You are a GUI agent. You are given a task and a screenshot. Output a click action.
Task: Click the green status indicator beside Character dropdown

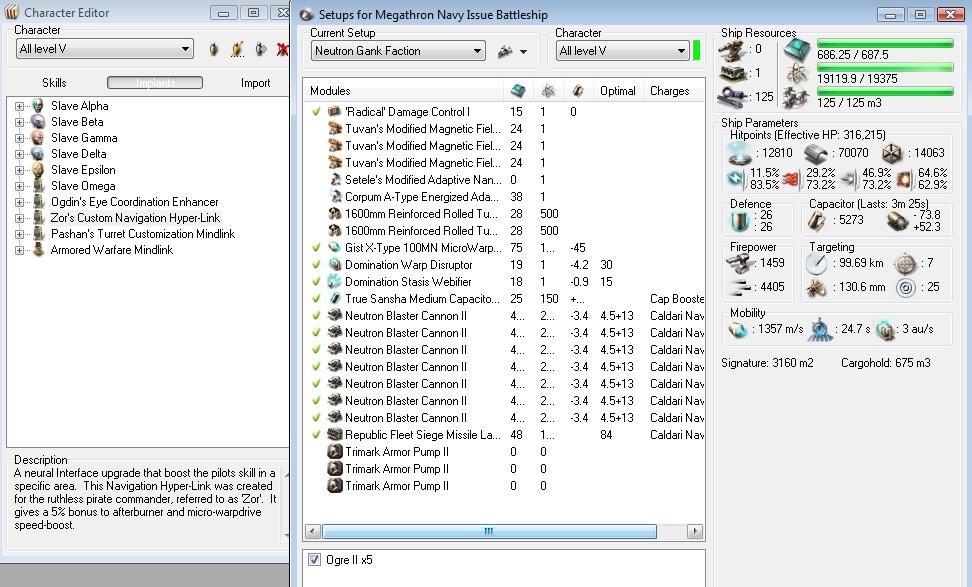(x=697, y=50)
